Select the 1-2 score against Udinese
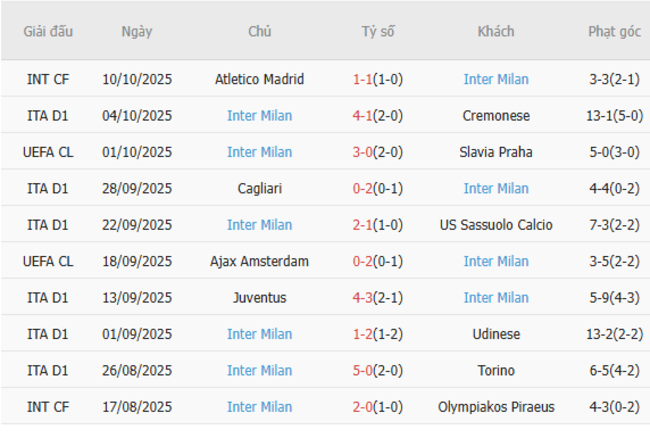 click(362, 334)
